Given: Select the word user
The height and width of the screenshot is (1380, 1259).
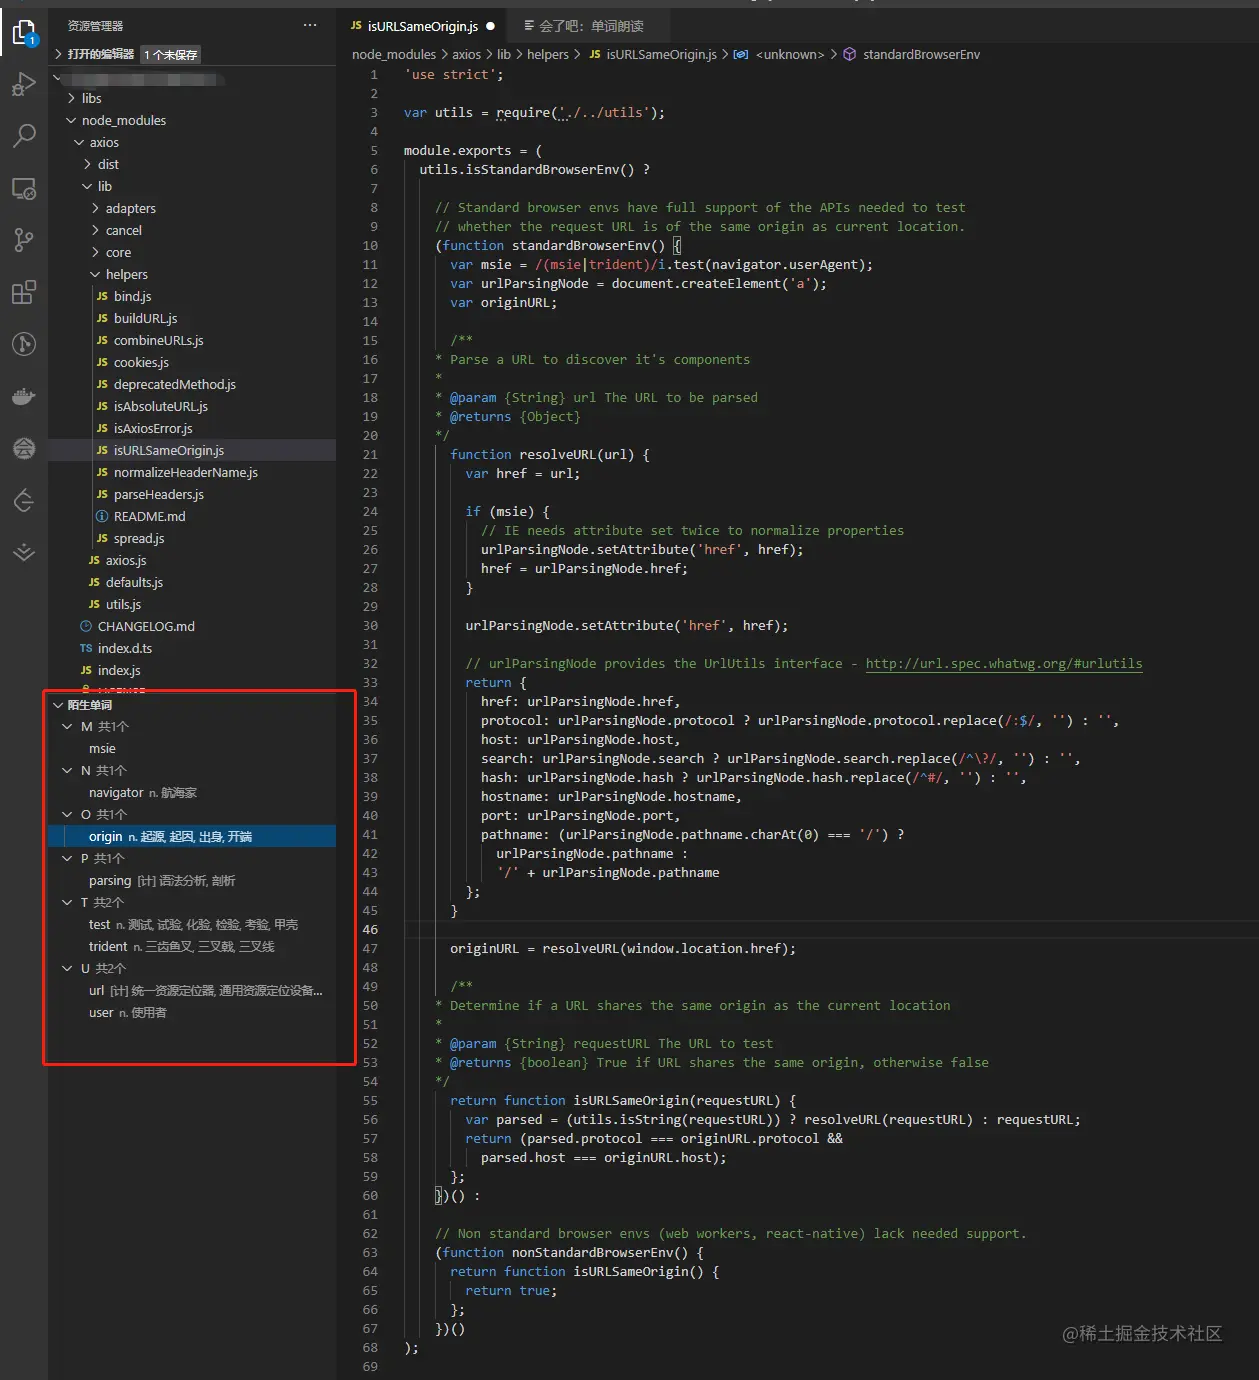Looking at the screenshot, I should point(101,1013).
